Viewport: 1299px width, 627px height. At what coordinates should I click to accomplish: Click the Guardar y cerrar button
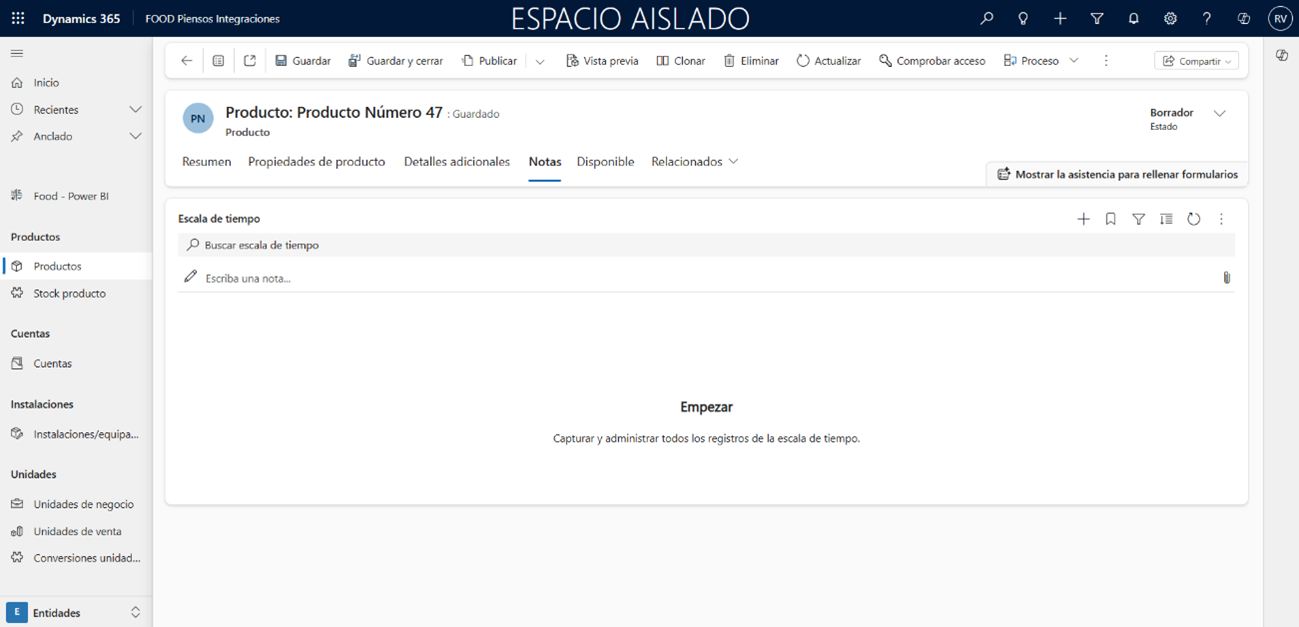point(395,61)
